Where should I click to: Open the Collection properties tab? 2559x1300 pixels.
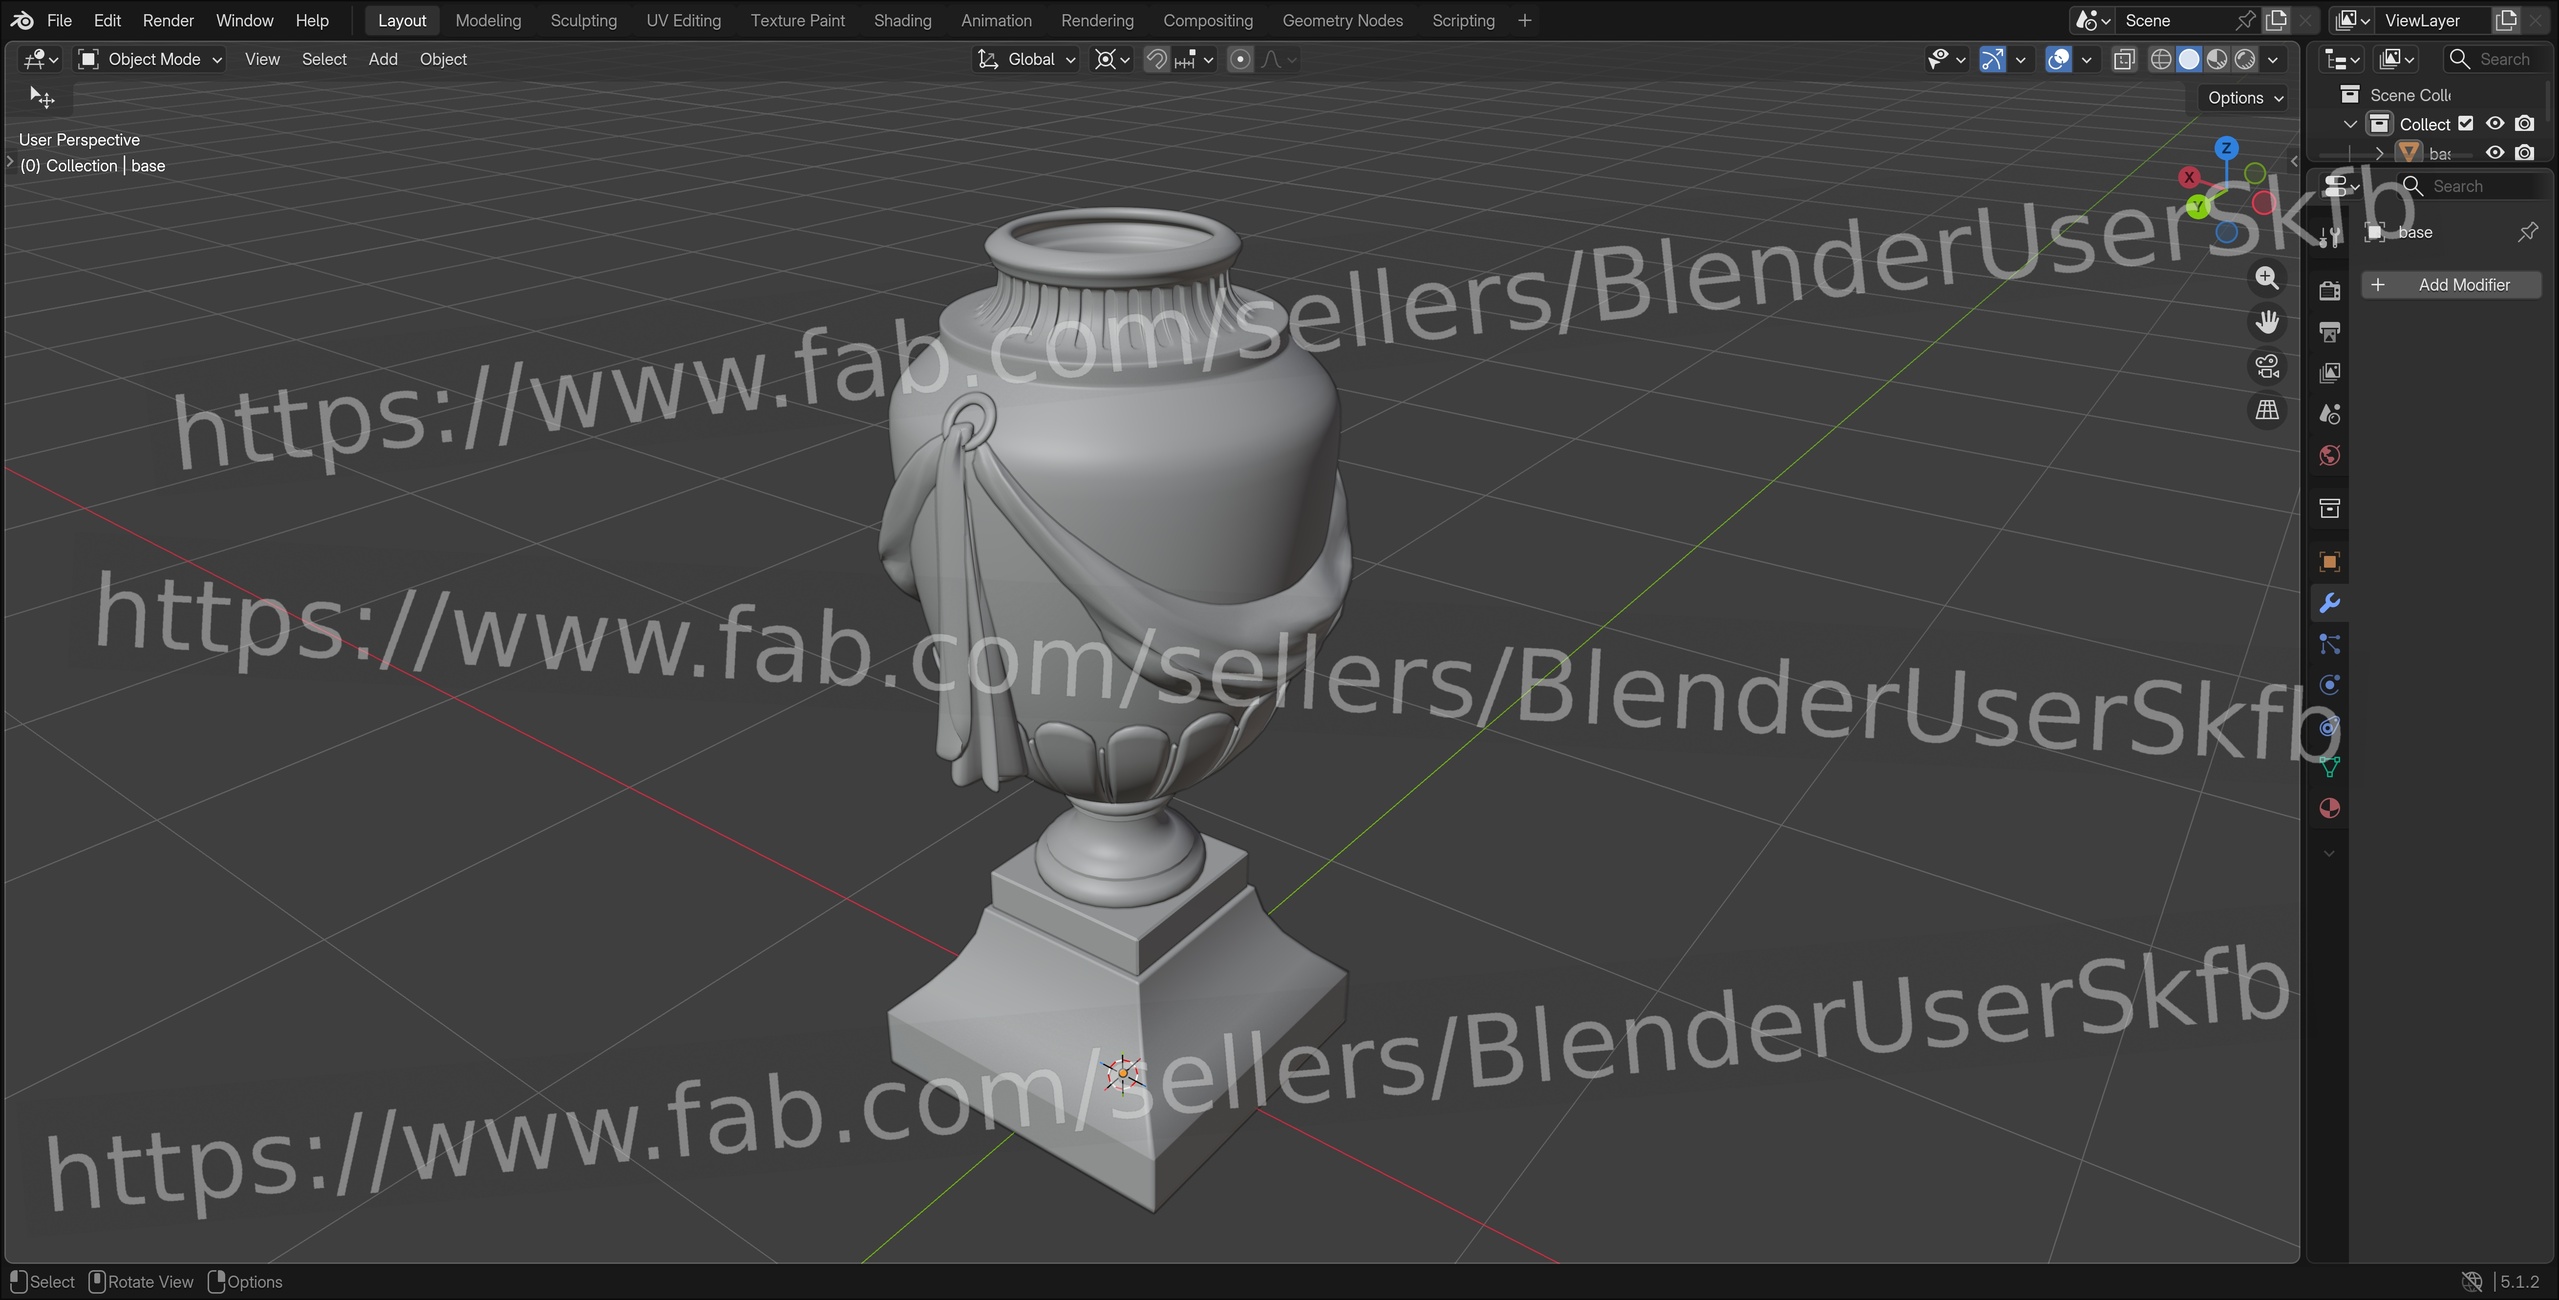click(x=2329, y=508)
